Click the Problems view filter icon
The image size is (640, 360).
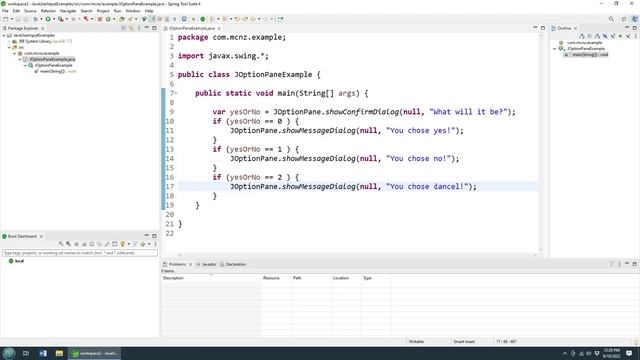611,264
